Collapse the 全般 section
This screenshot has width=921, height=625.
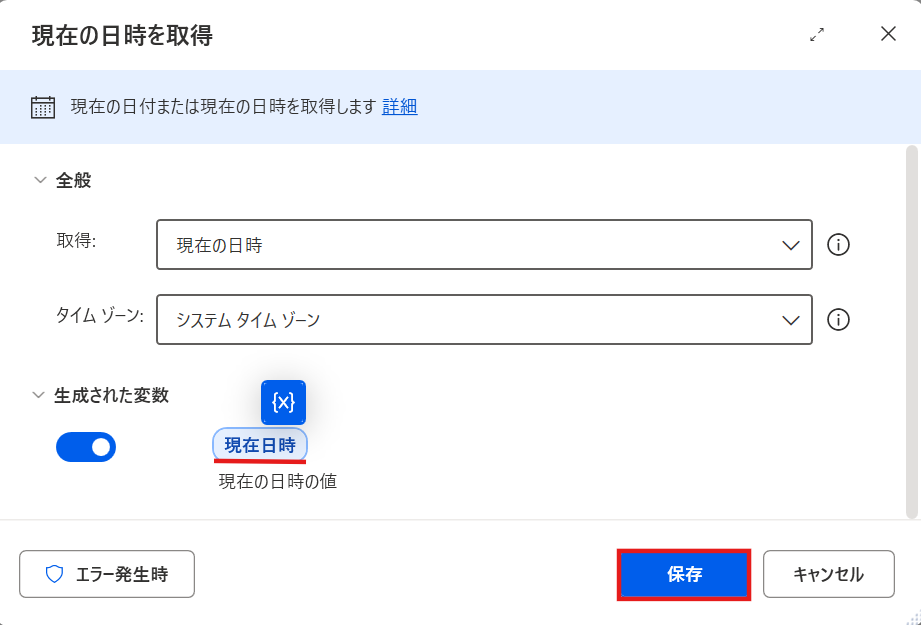pyautogui.click(x=39, y=181)
